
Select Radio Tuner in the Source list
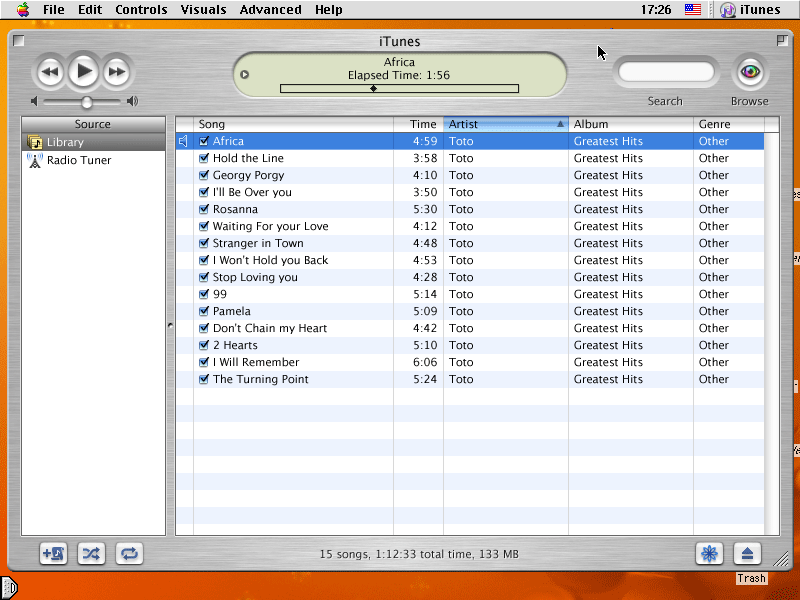pyautogui.click(x=93, y=160)
